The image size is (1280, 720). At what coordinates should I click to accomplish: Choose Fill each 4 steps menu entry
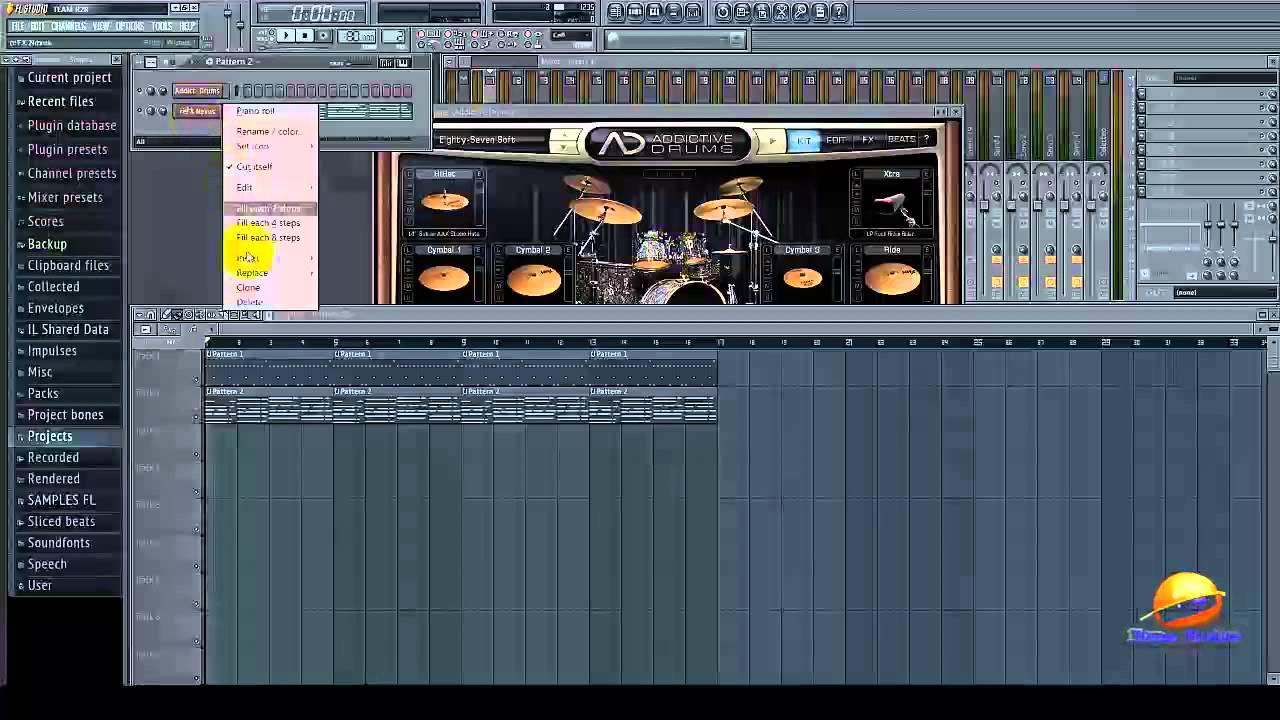point(268,223)
